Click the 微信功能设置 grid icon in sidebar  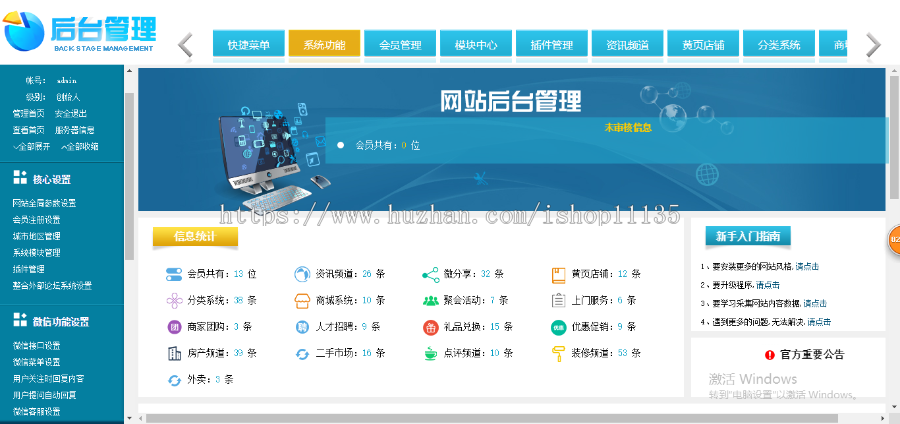(20, 320)
